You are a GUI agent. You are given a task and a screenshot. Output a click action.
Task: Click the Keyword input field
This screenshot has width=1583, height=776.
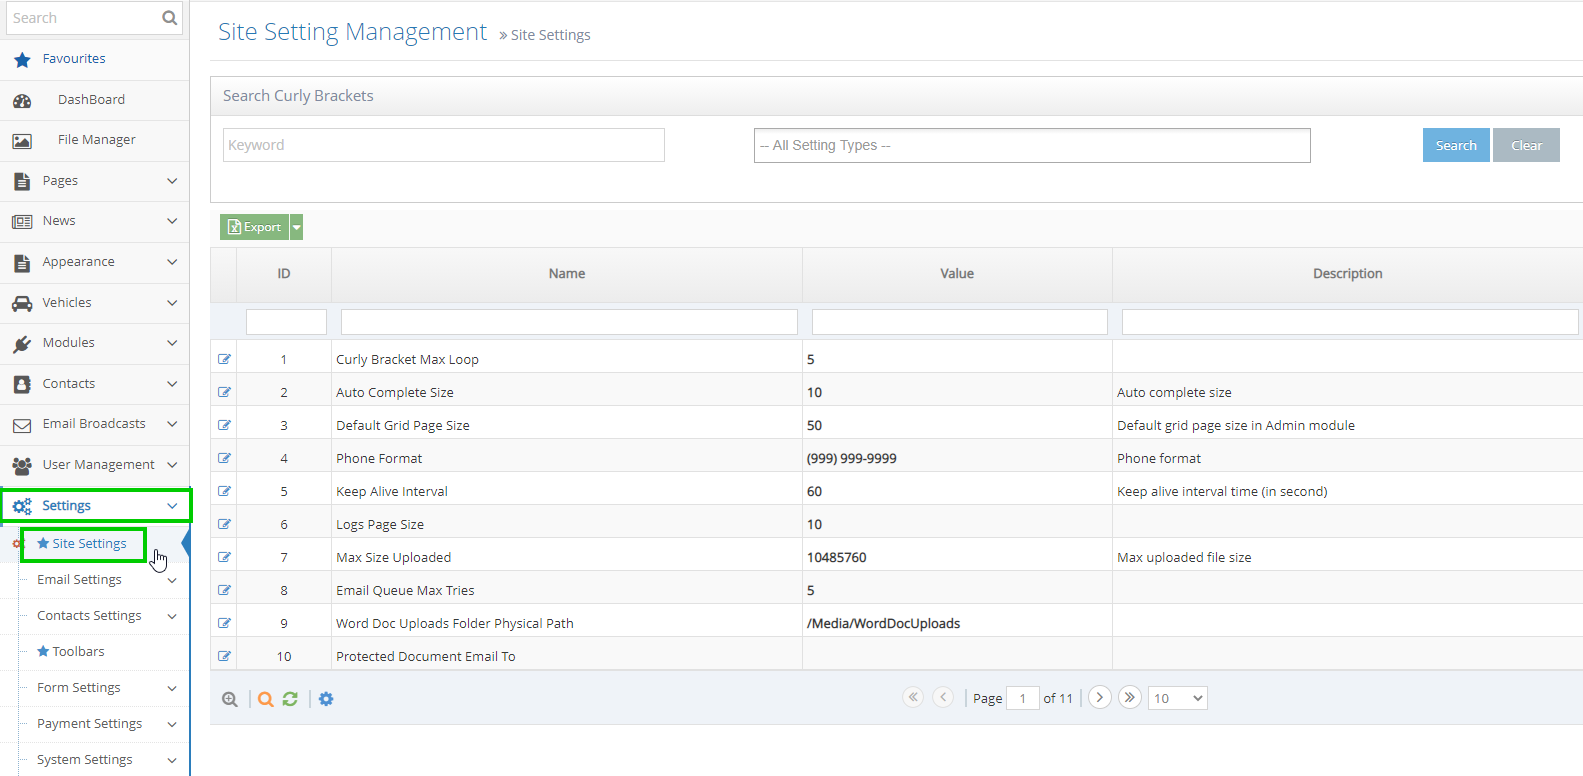pos(443,145)
